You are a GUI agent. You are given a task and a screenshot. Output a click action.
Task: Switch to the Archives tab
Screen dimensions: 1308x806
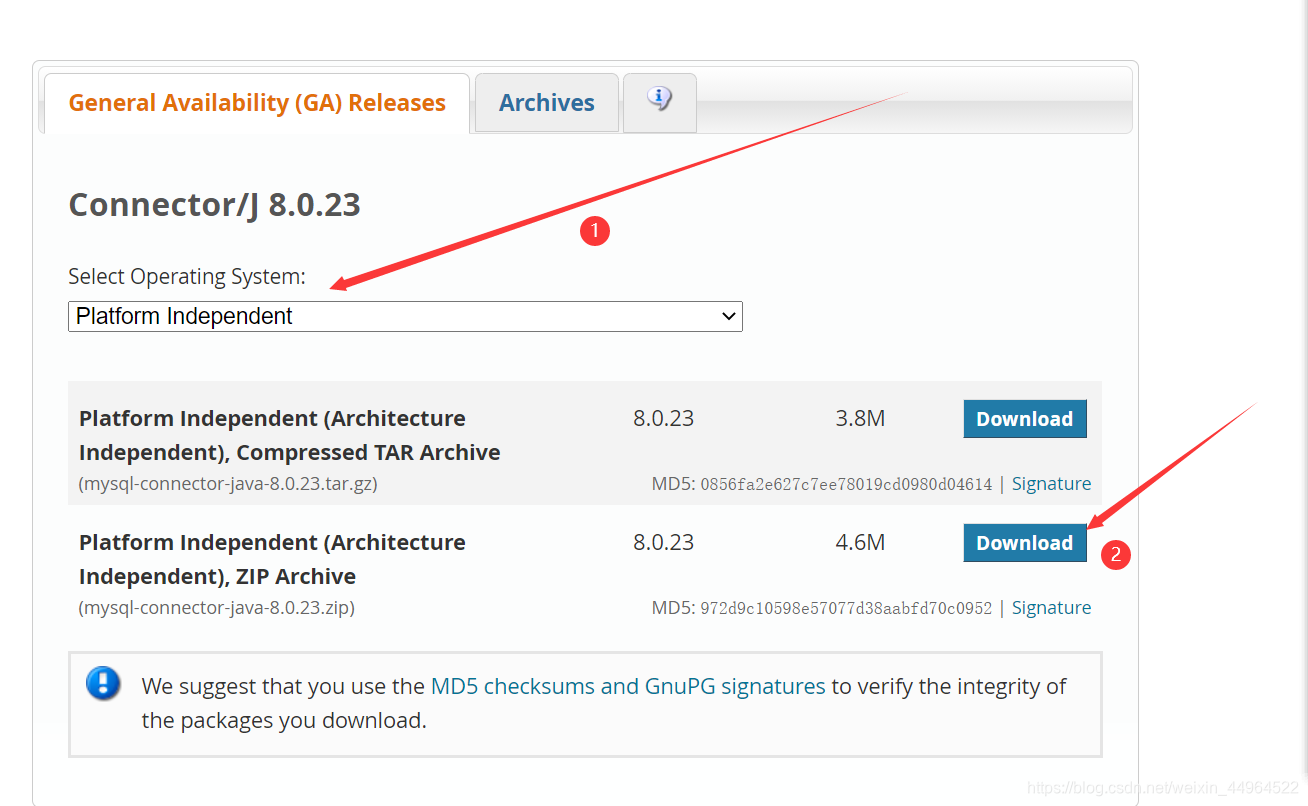(x=547, y=103)
